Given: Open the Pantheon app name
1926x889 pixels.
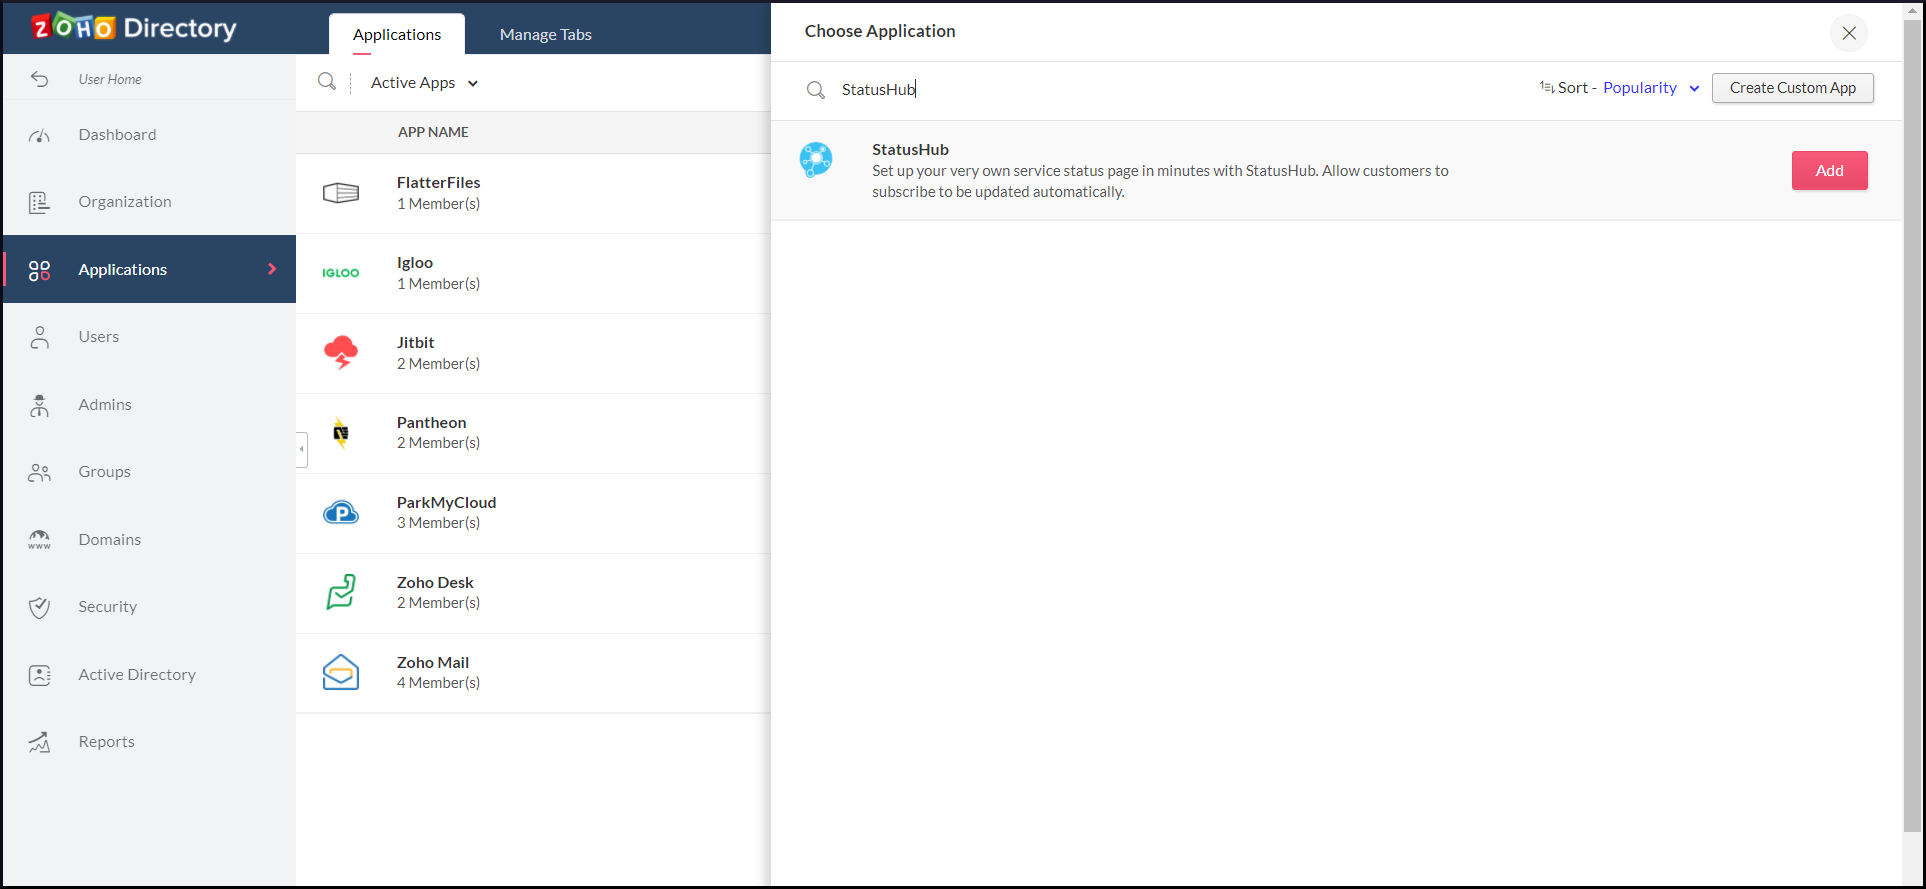Looking at the screenshot, I should [431, 422].
